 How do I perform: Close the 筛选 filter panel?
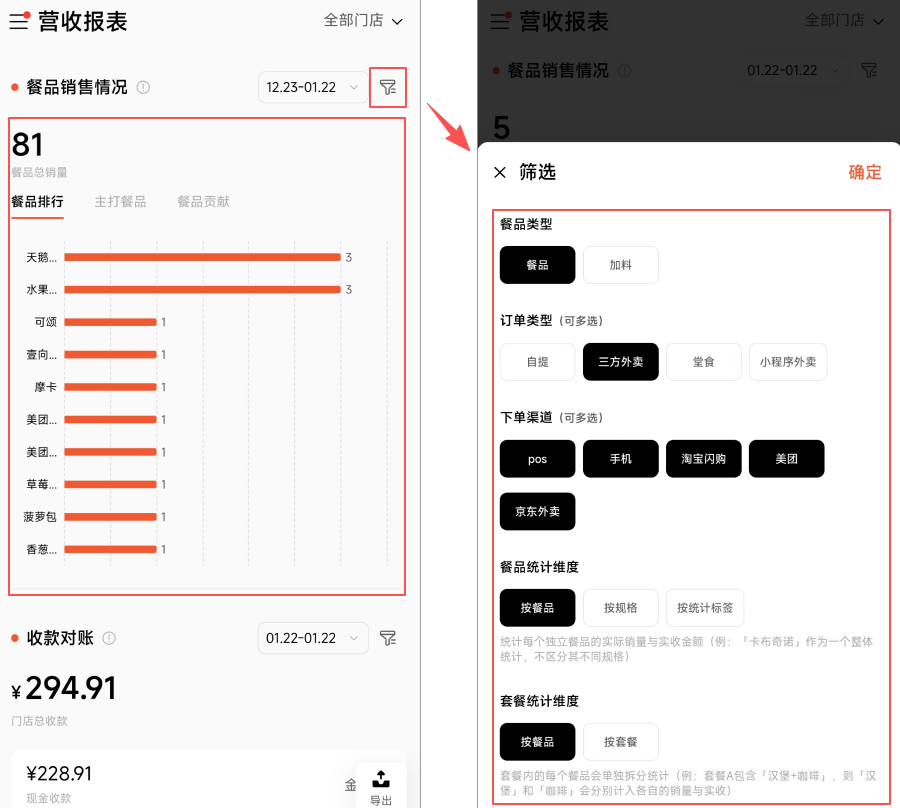[500, 172]
